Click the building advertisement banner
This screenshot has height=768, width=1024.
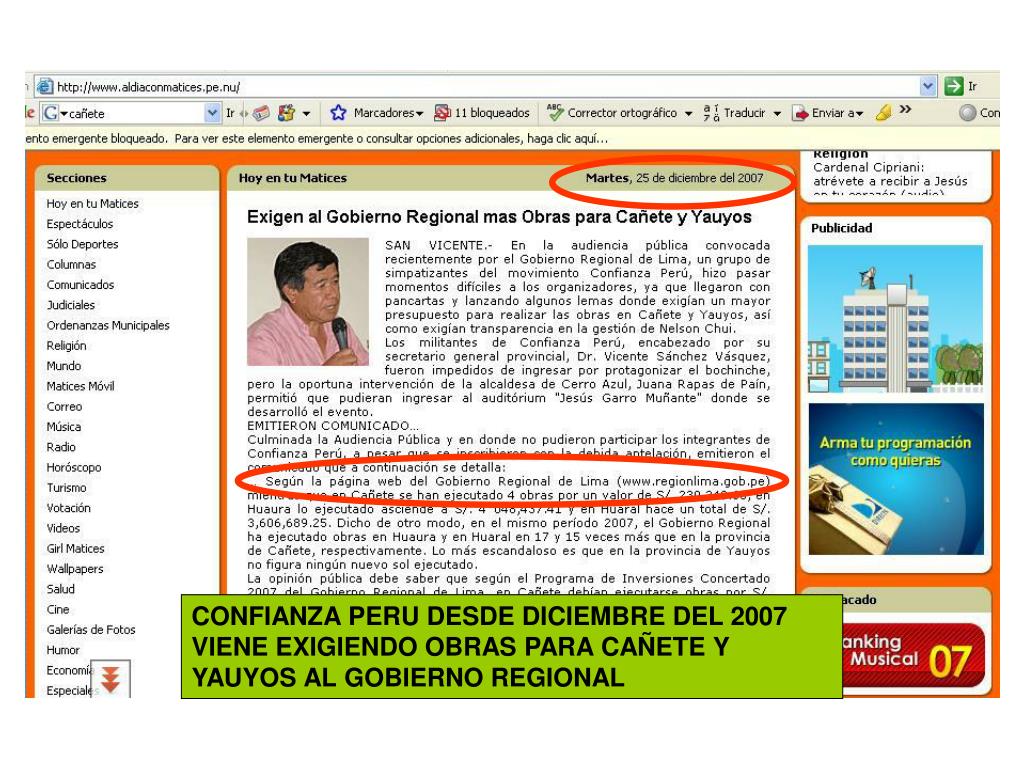[x=895, y=319]
